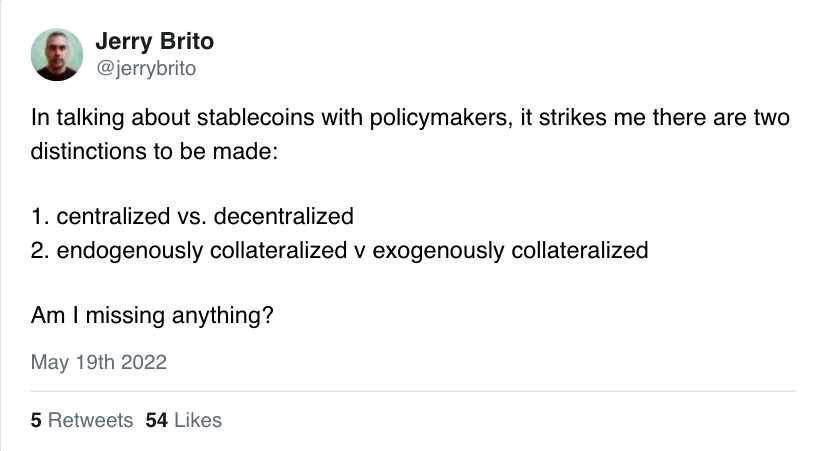Click the retweet count number 5
821x451 pixels.
(36, 420)
